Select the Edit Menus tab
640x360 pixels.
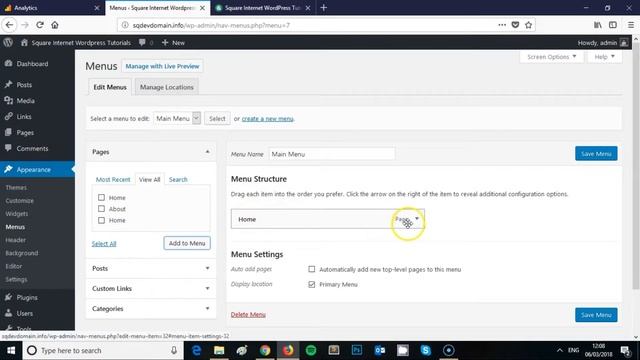click(110, 87)
